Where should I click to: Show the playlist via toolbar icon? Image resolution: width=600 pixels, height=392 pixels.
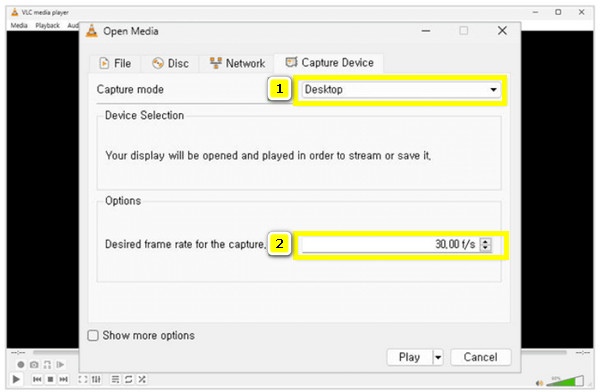[x=115, y=379]
